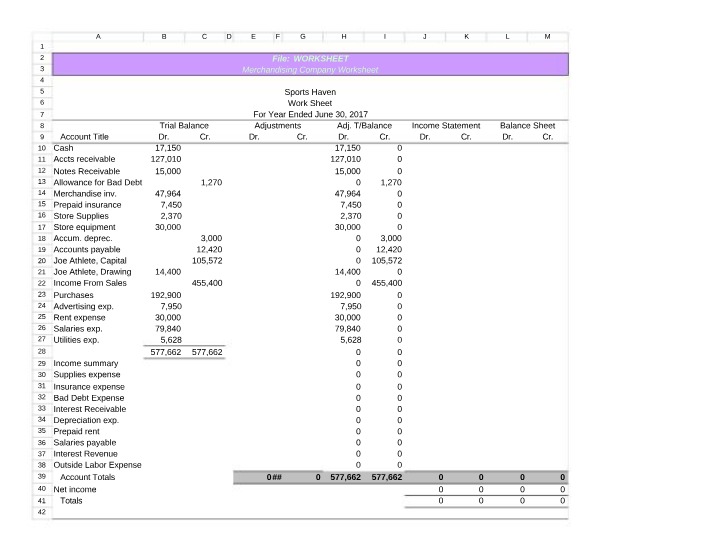Image resolution: width=714 pixels, height=552 pixels.
Task: Select the 'Bad Debt Expense' cell
Action: [89, 398]
